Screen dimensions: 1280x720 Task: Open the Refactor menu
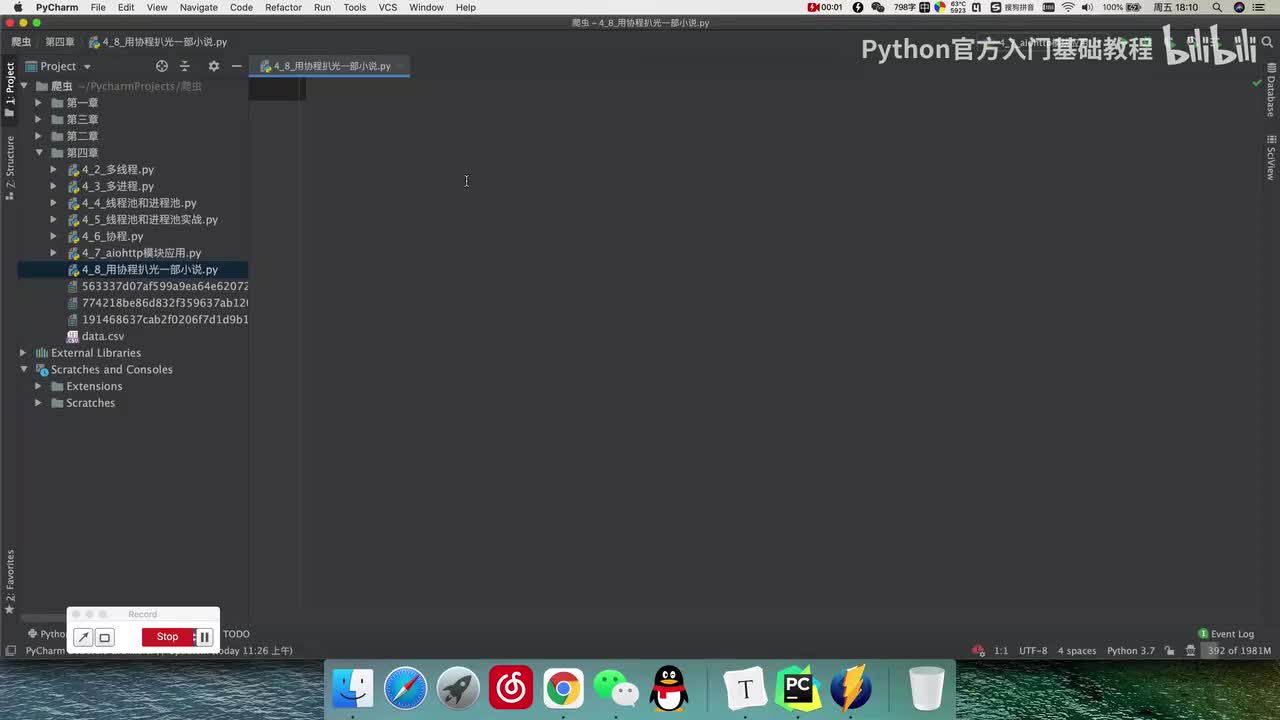(x=283, y=7)
